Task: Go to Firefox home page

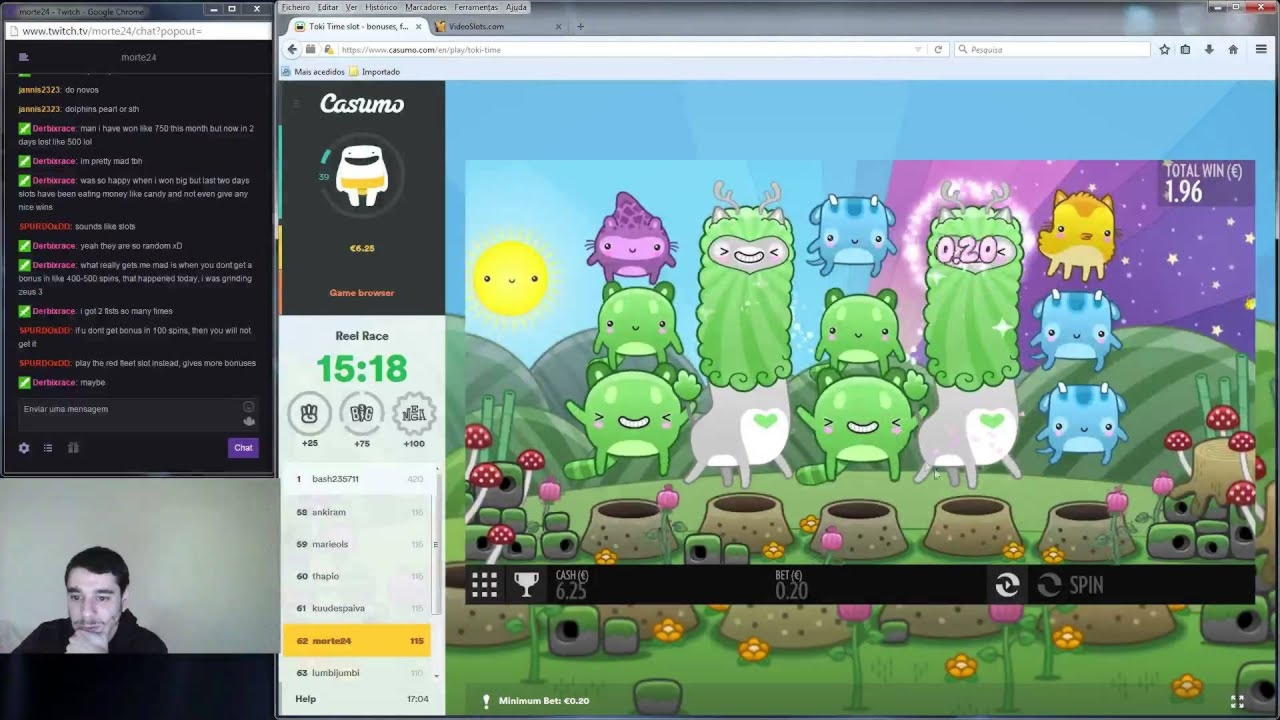Action: tap(1233, 49)
